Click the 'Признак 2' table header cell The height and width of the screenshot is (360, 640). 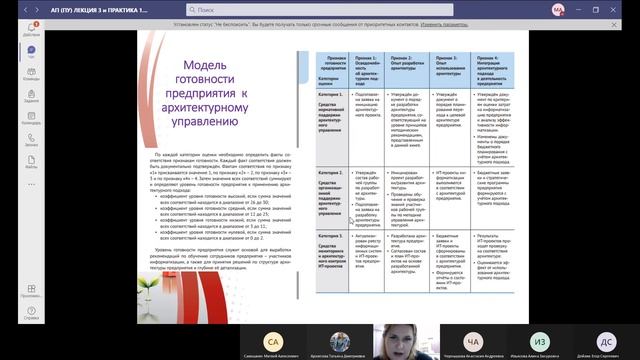(x=407, y=71)
